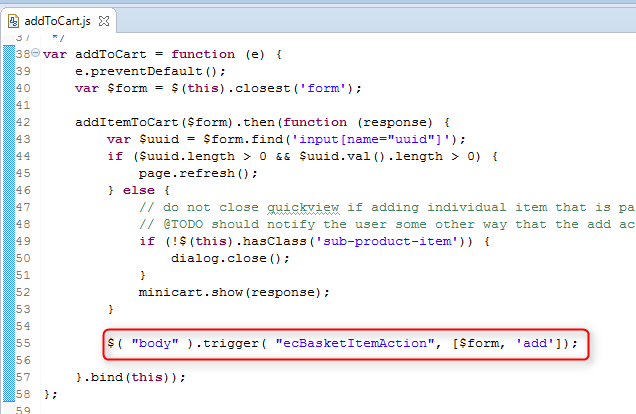
Task: Click 'var $form' declaration on line 40
Action: coord(111,88)
